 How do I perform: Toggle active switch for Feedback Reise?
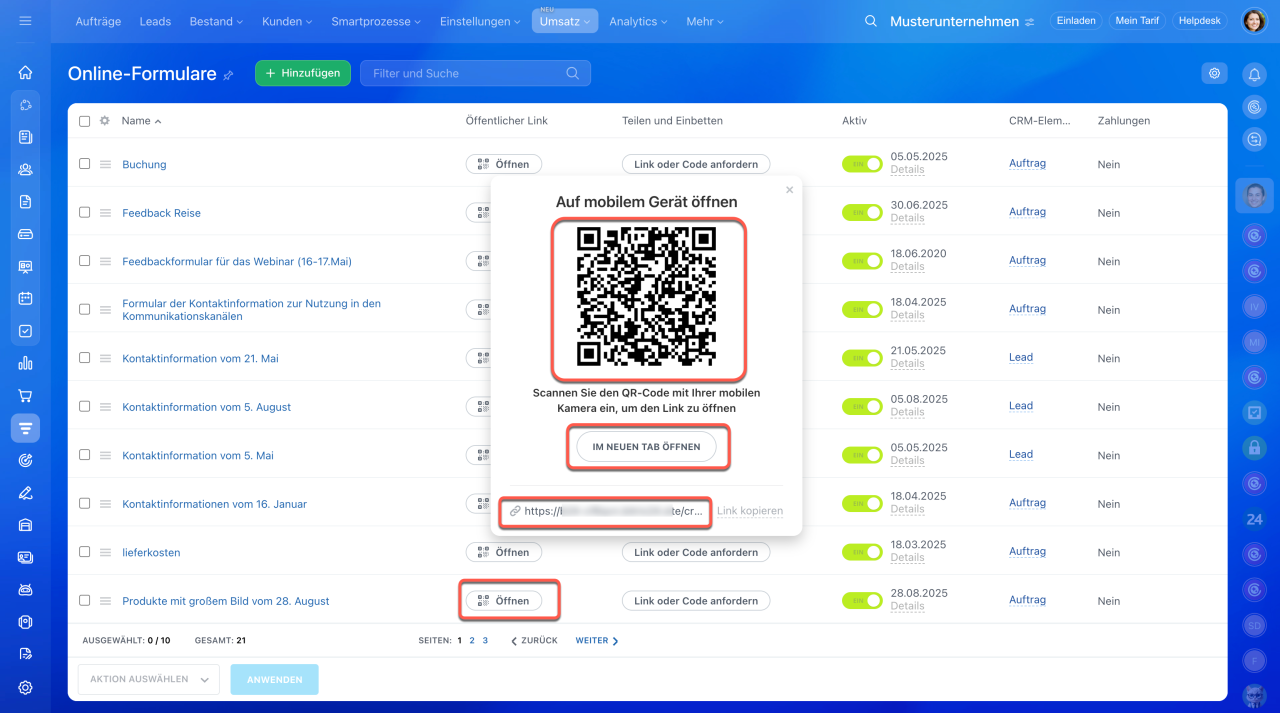863,212
